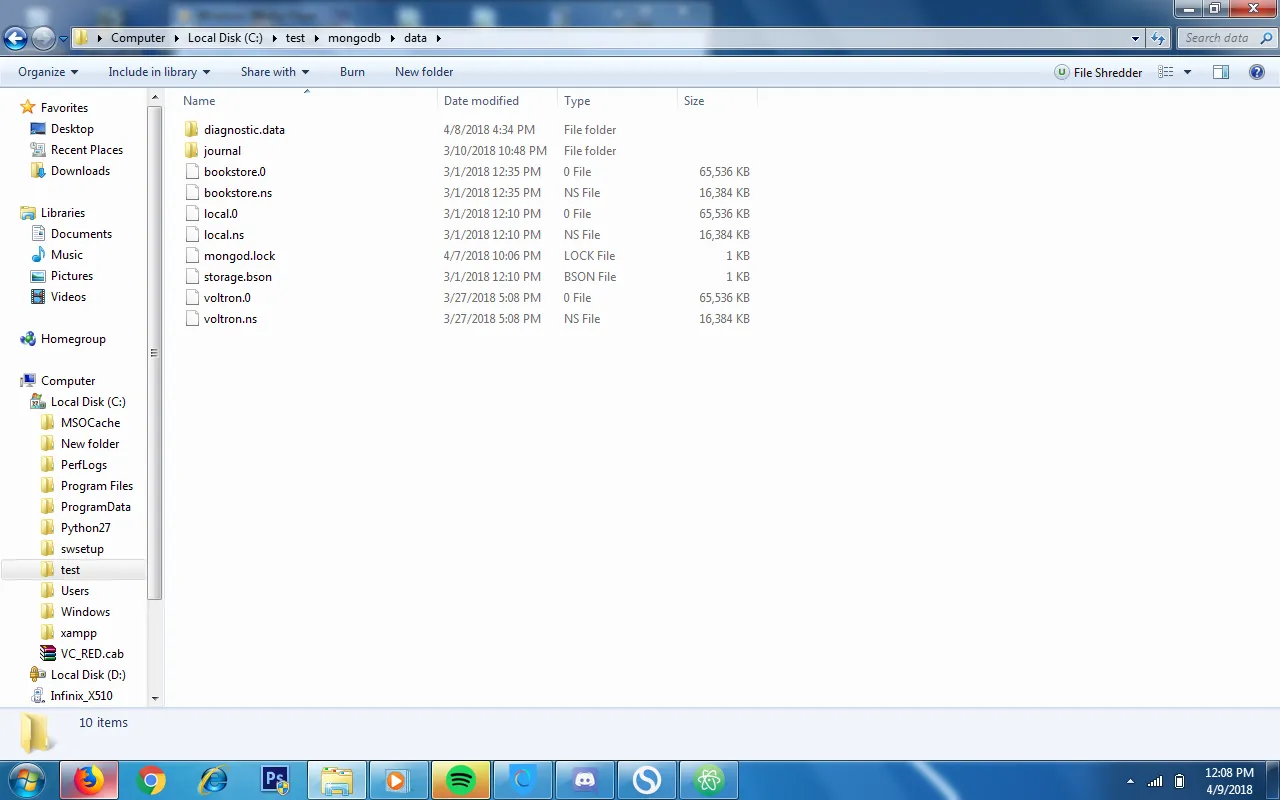The width and height of the screenshot is (1280, 800).
Task: Sort by Date modified column
Action: point(497,101)
